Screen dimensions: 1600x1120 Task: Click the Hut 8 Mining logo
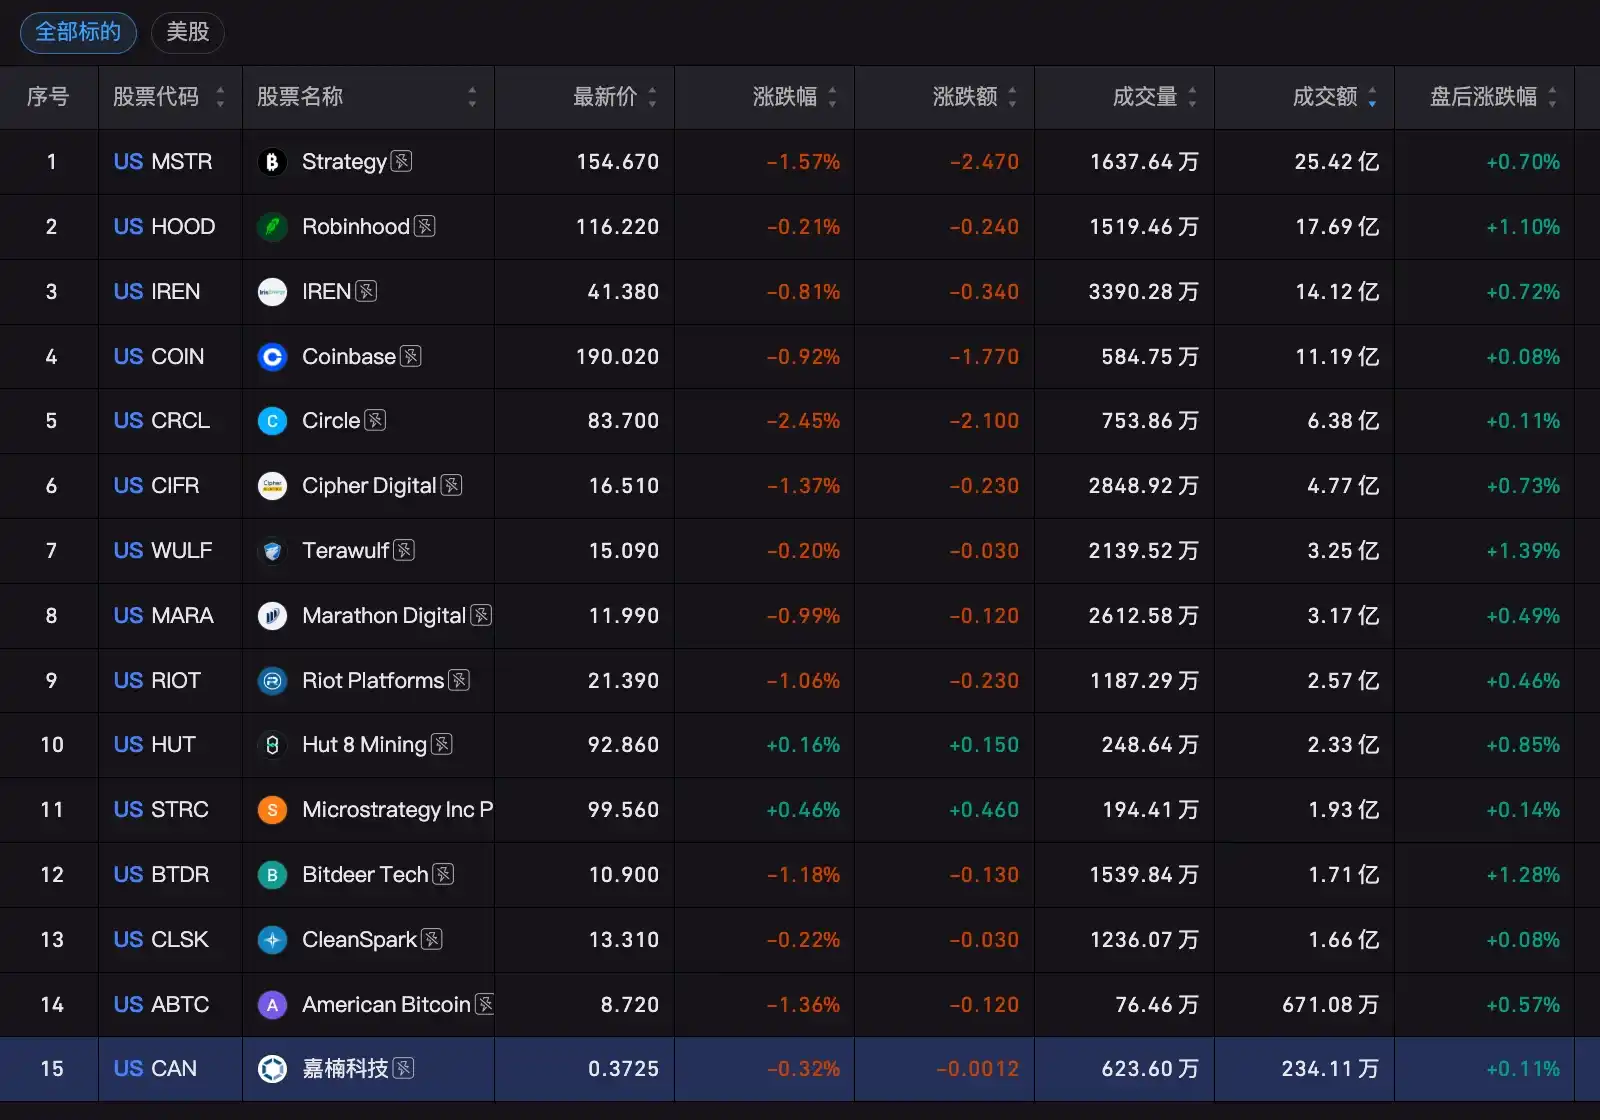click(272, 745)
